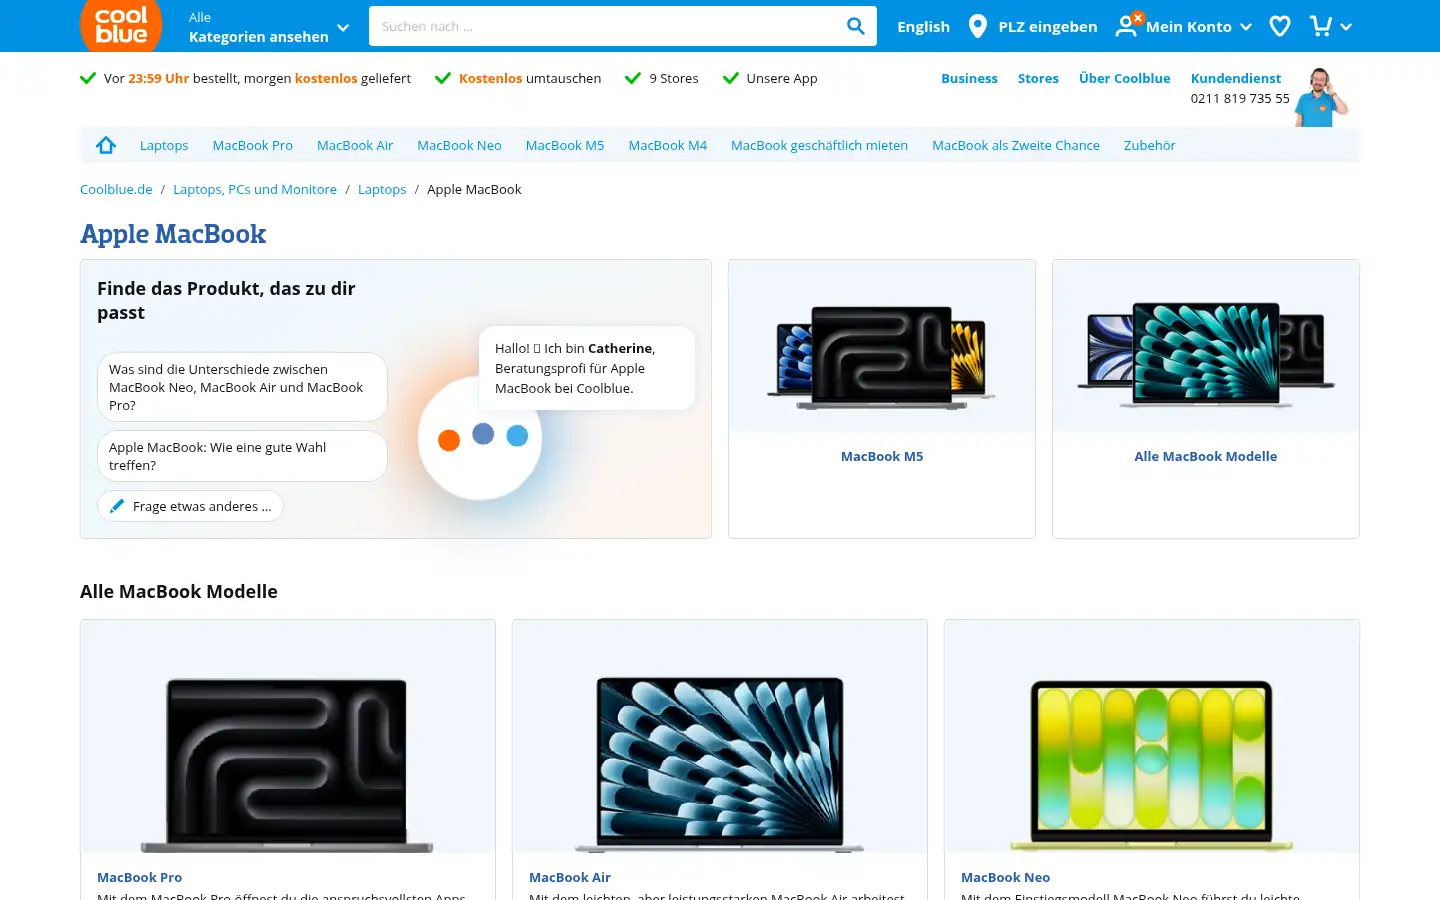
Task: Click the three-dot chat assistant bubble
Action: click(x=481, y=437)
